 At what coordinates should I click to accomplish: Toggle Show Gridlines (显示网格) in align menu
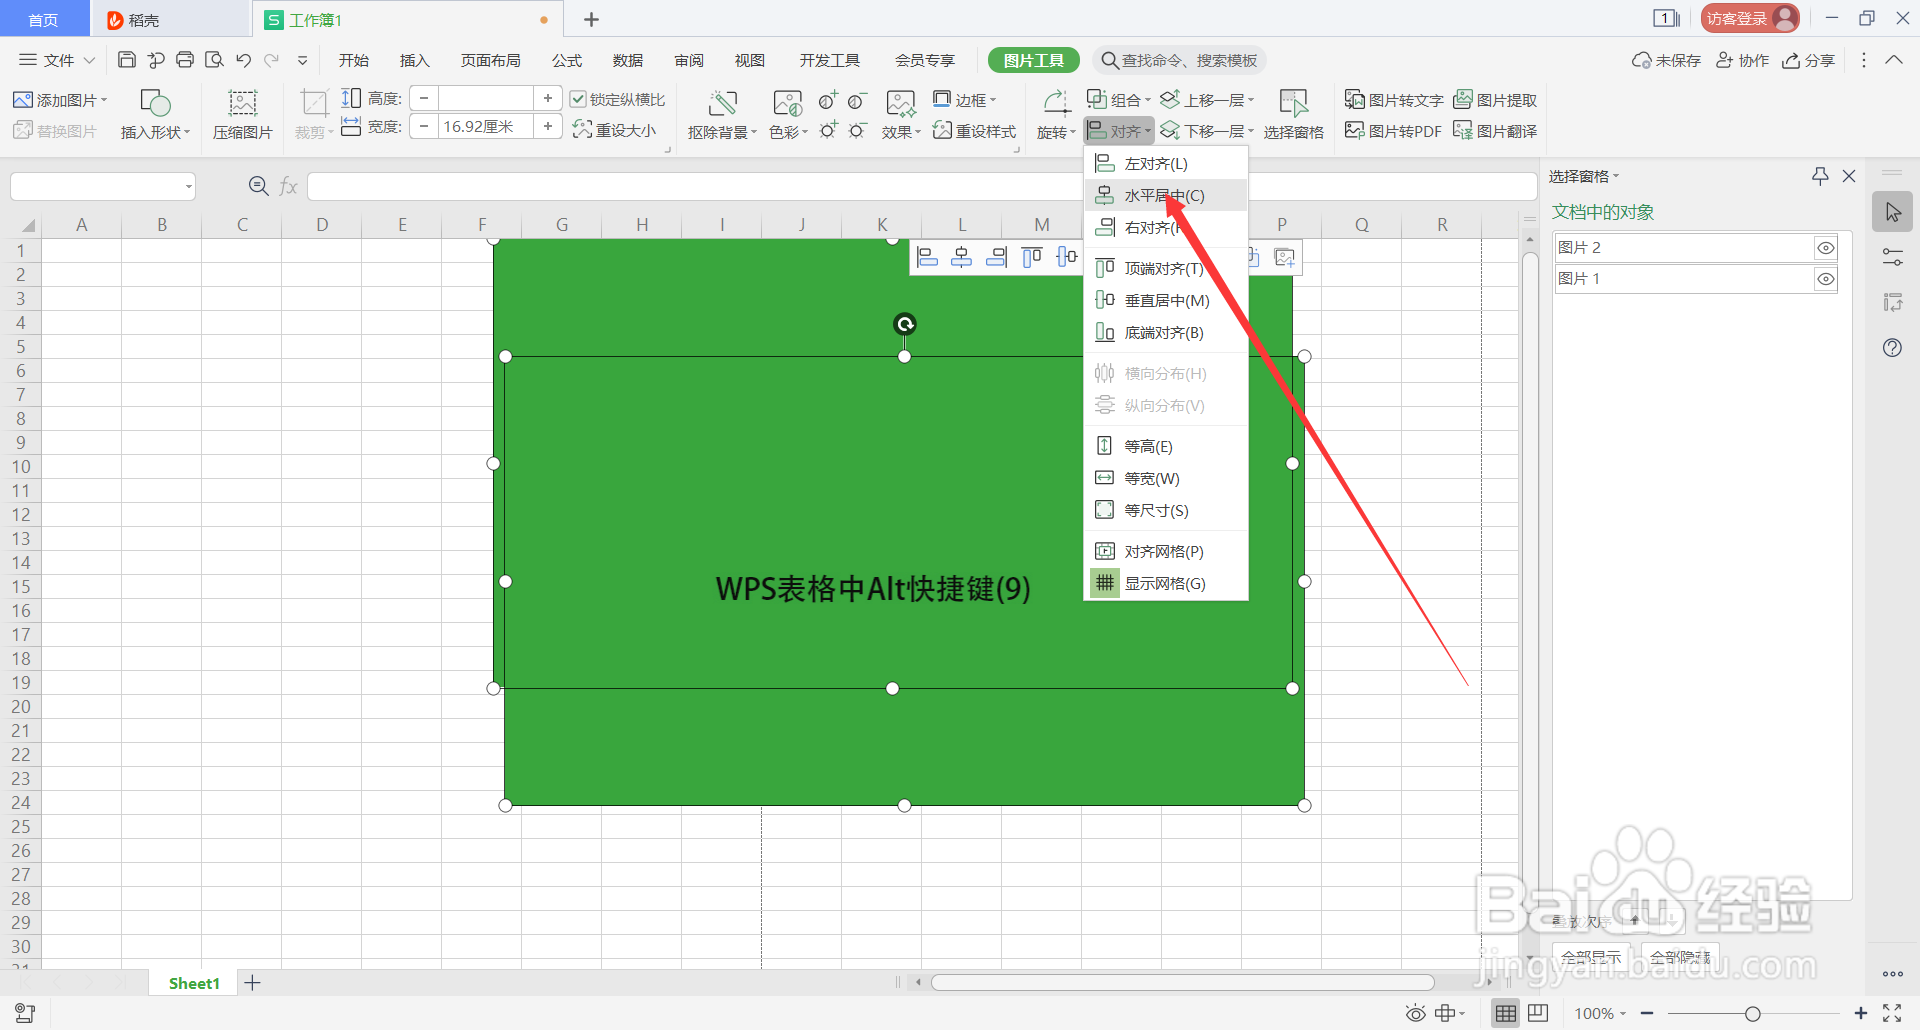1166,583
